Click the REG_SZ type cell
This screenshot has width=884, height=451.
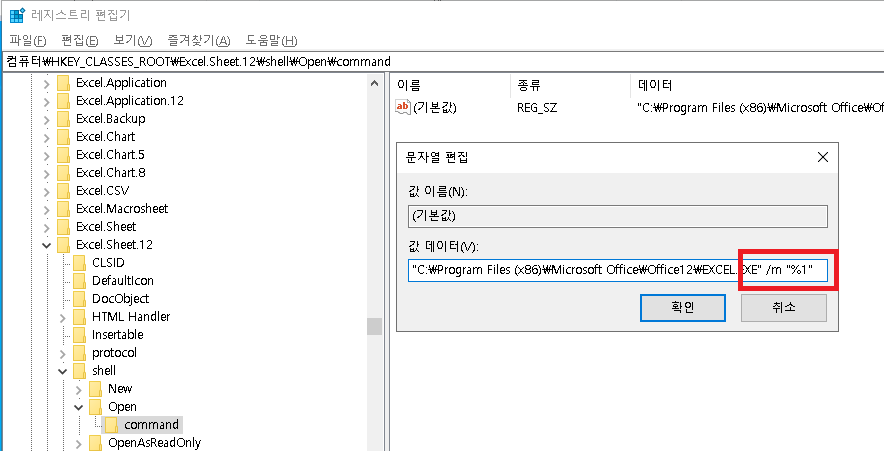point(536,108)
